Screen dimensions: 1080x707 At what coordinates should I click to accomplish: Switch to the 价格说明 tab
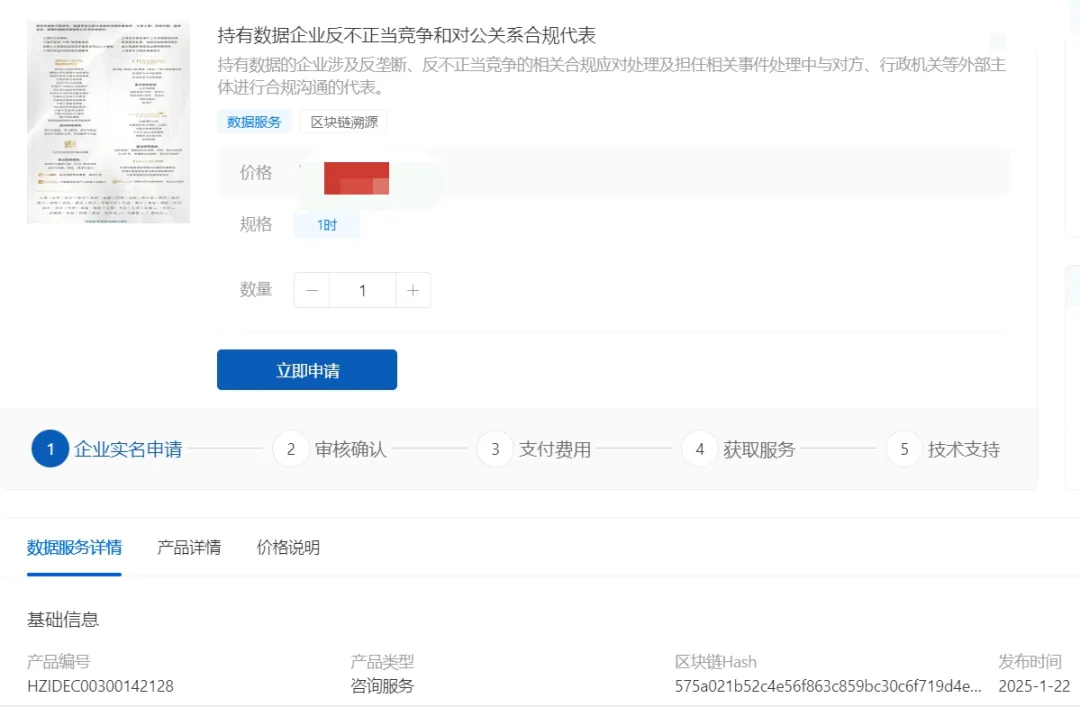pos(288,547)
